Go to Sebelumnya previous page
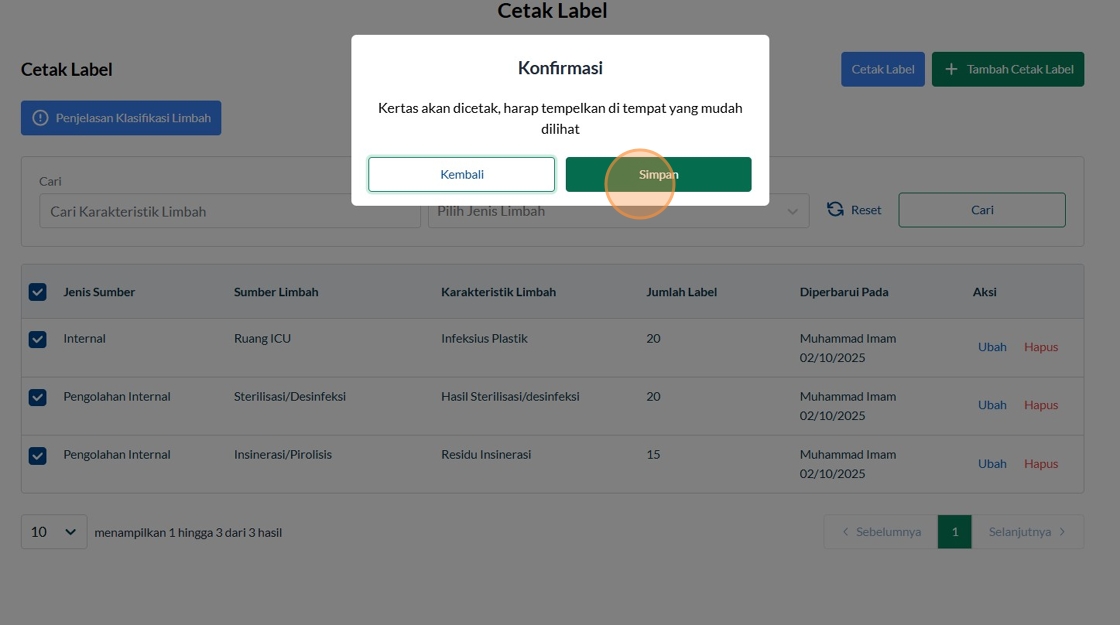The image size is (1120, 625). click(x=881, y=532)
